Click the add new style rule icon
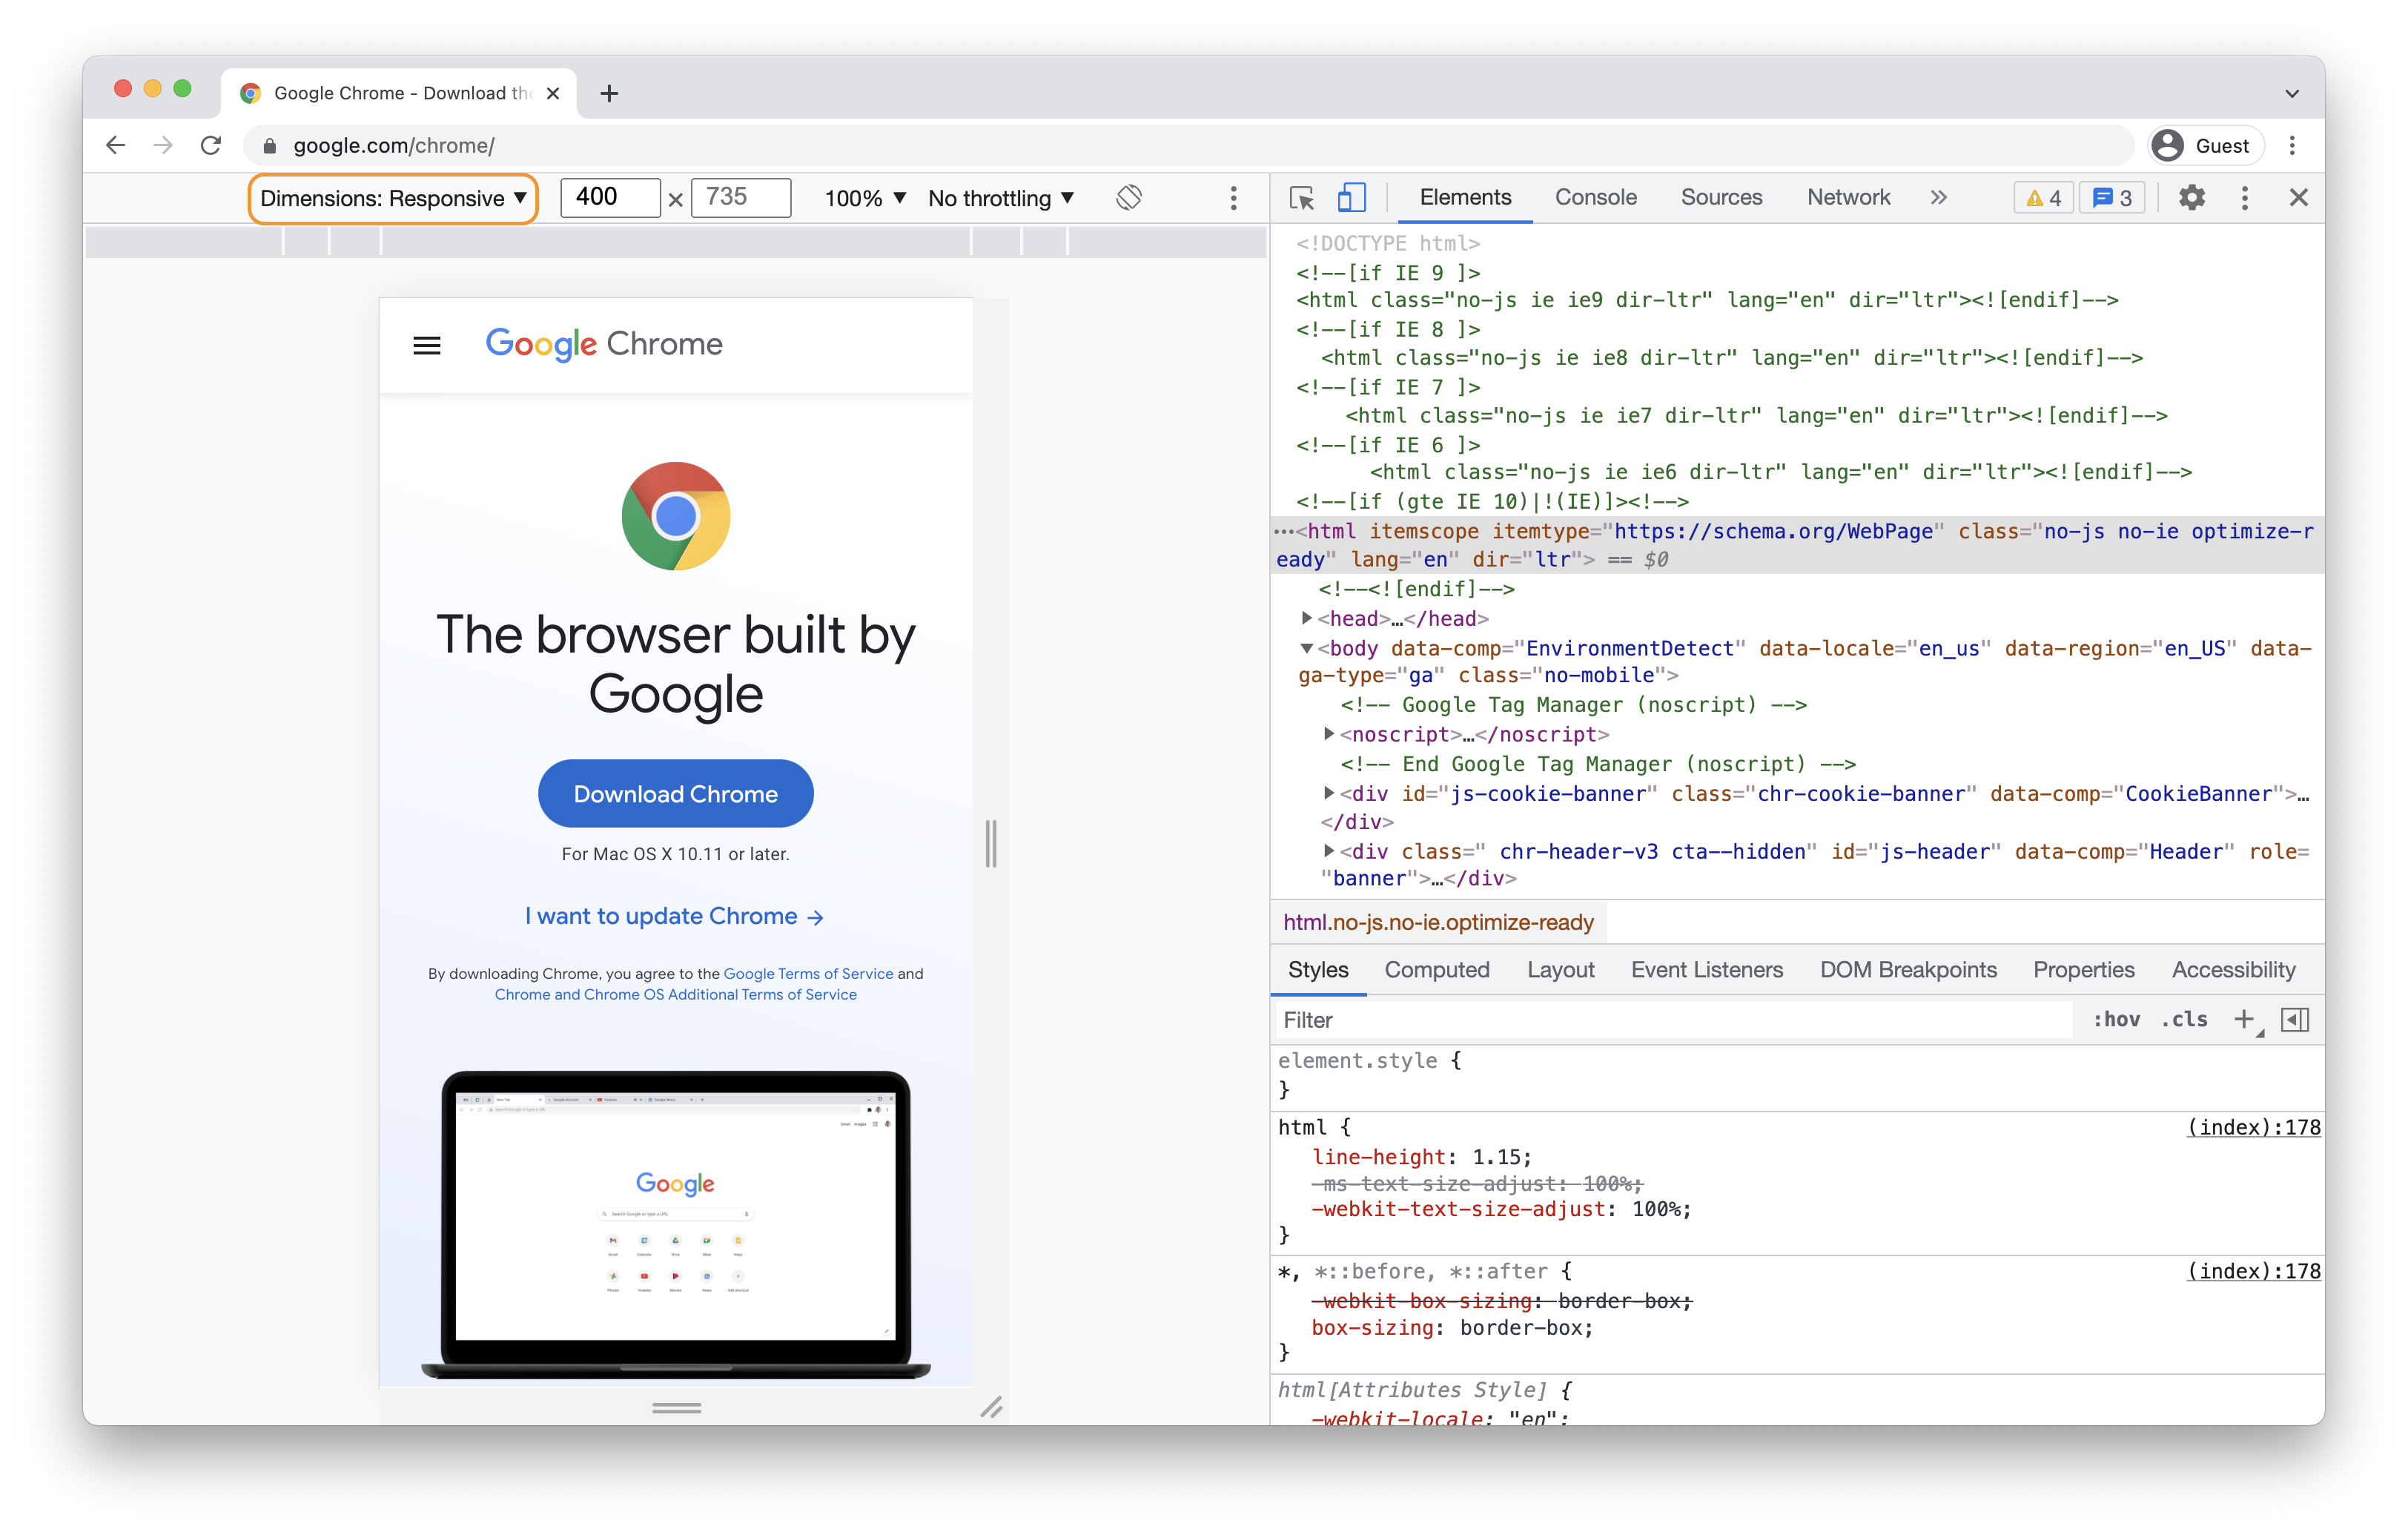 [2245, 1022]
